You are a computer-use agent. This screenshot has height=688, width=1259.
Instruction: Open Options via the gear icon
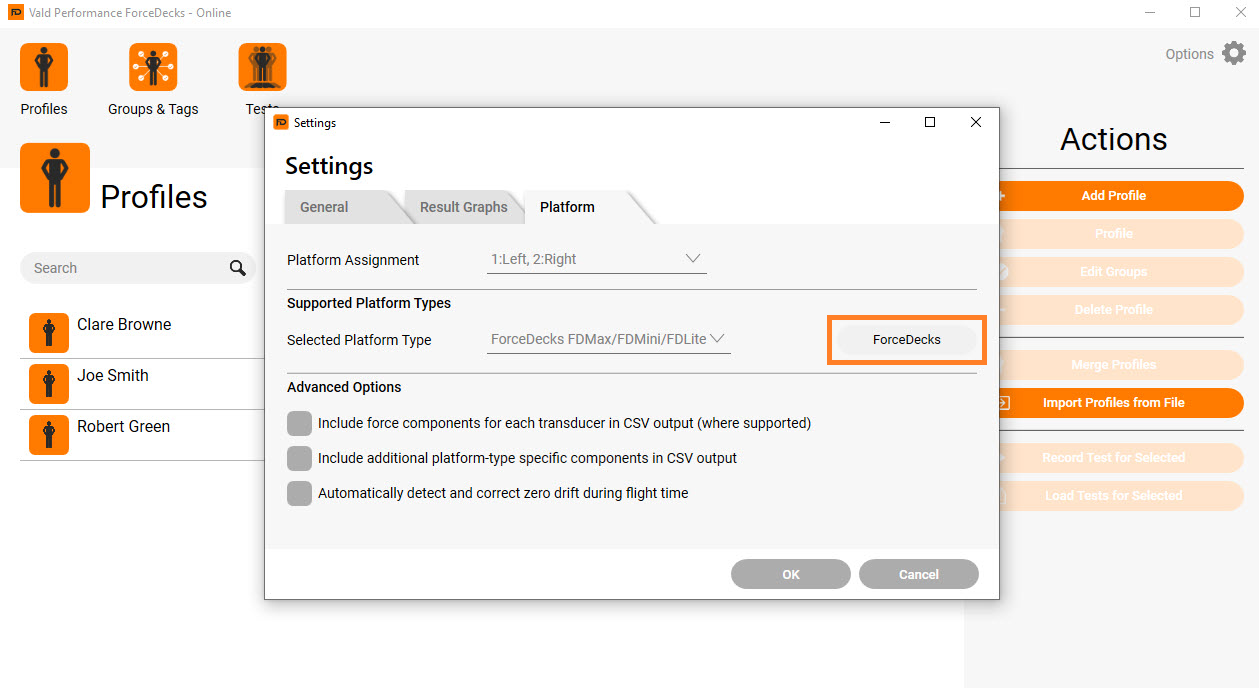[x=1233, y=53]
